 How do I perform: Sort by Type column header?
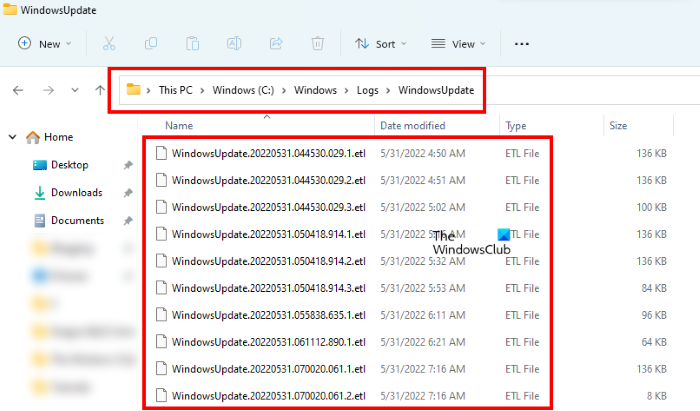pyautogui.click(x=516, y=126)
